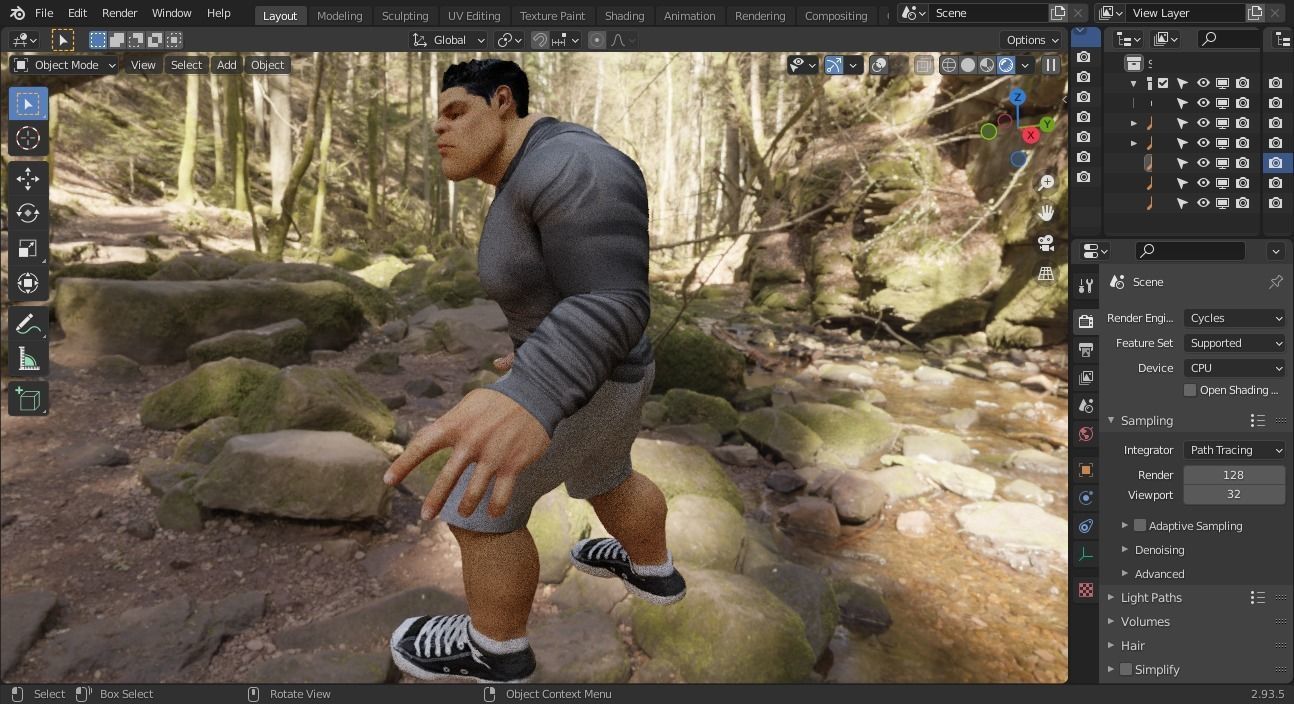The image size is (1294, 704).
Task: Open Tool properties tab (wrench icon)
Action: point(1086,286)
